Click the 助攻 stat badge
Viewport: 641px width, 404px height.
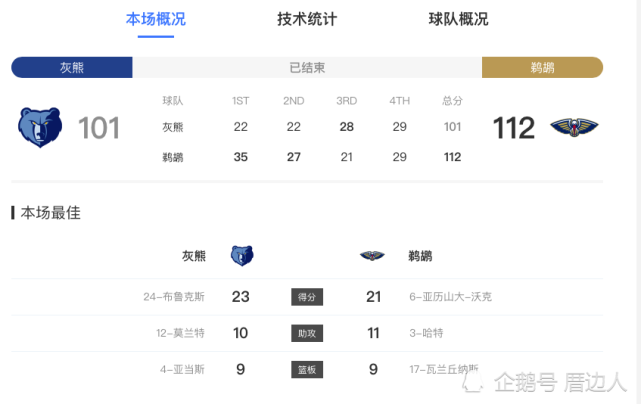(x=307, y=333)
